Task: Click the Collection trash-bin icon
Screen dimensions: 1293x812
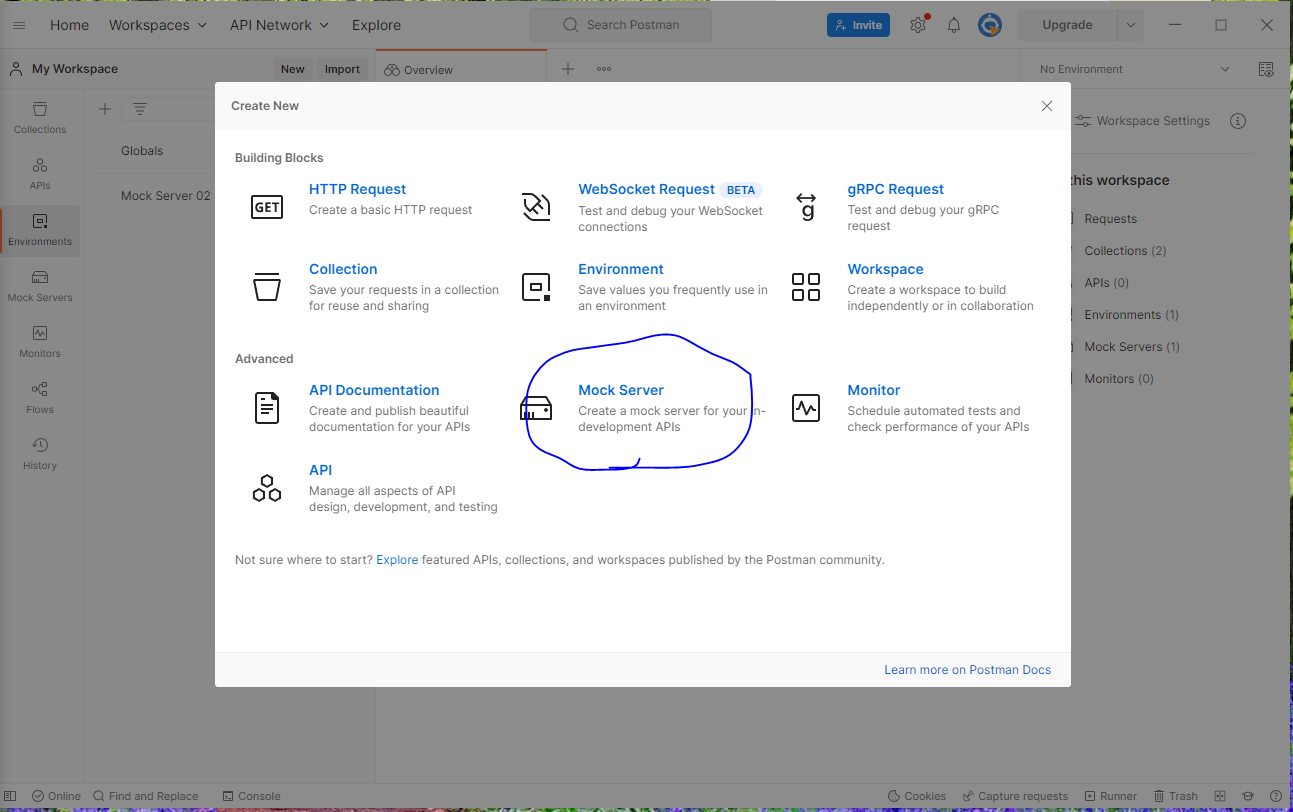Action: pyautogui.click(x=267, y=287)
